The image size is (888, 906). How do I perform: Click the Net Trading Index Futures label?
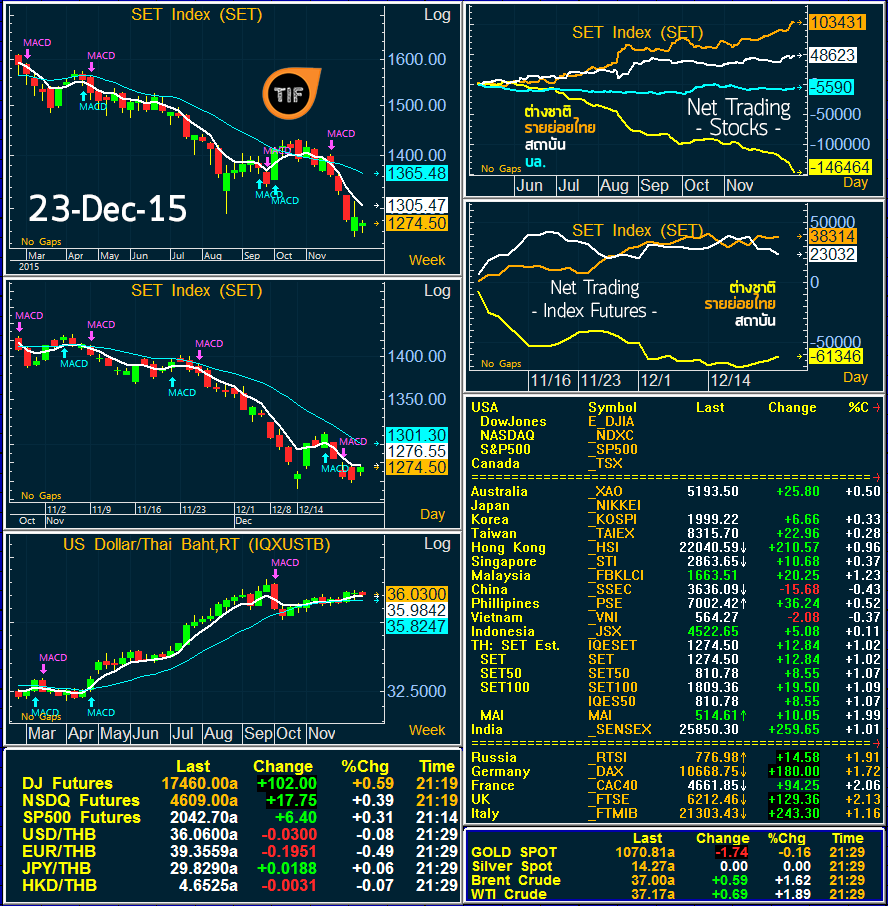tap(595, 299)
